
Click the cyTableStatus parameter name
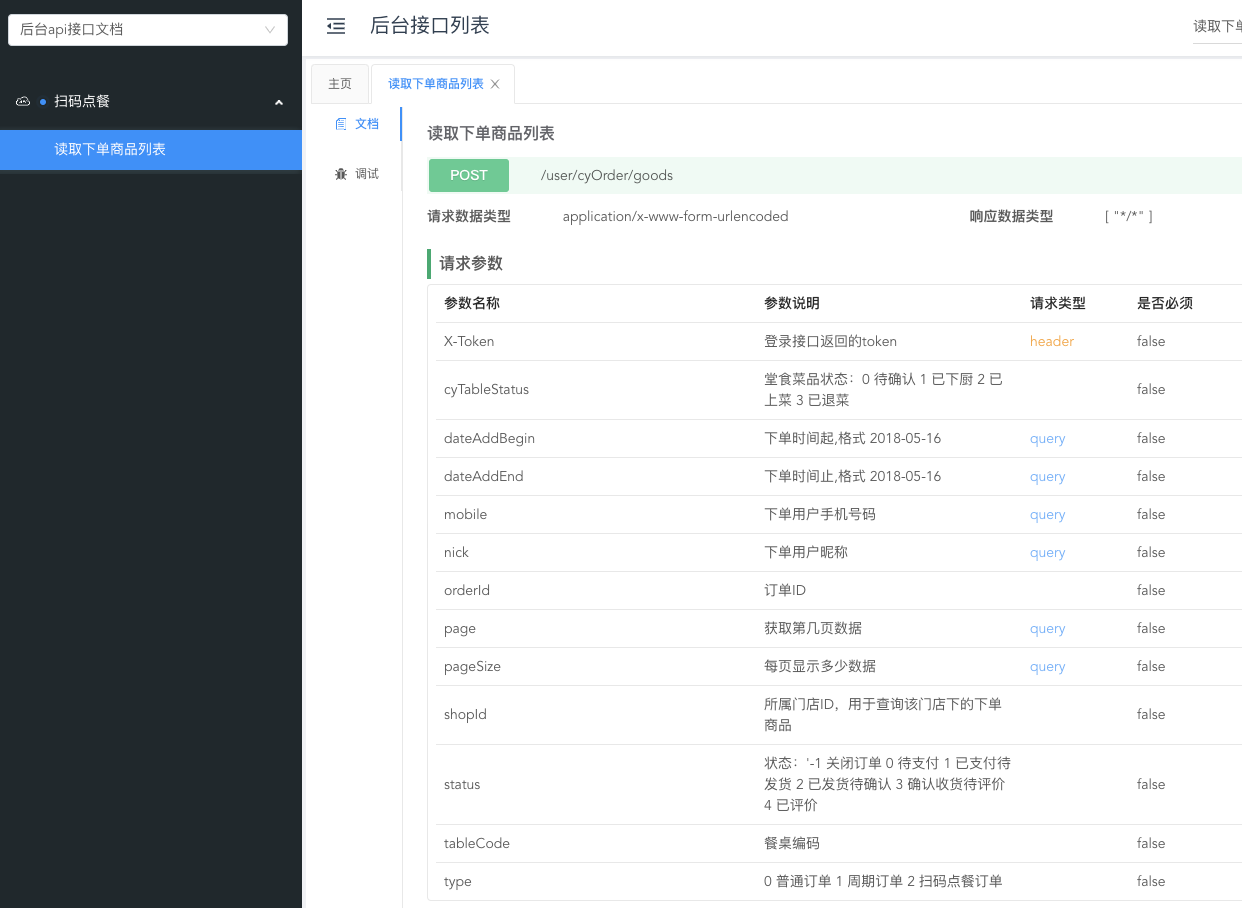click(x=487, y=390)
